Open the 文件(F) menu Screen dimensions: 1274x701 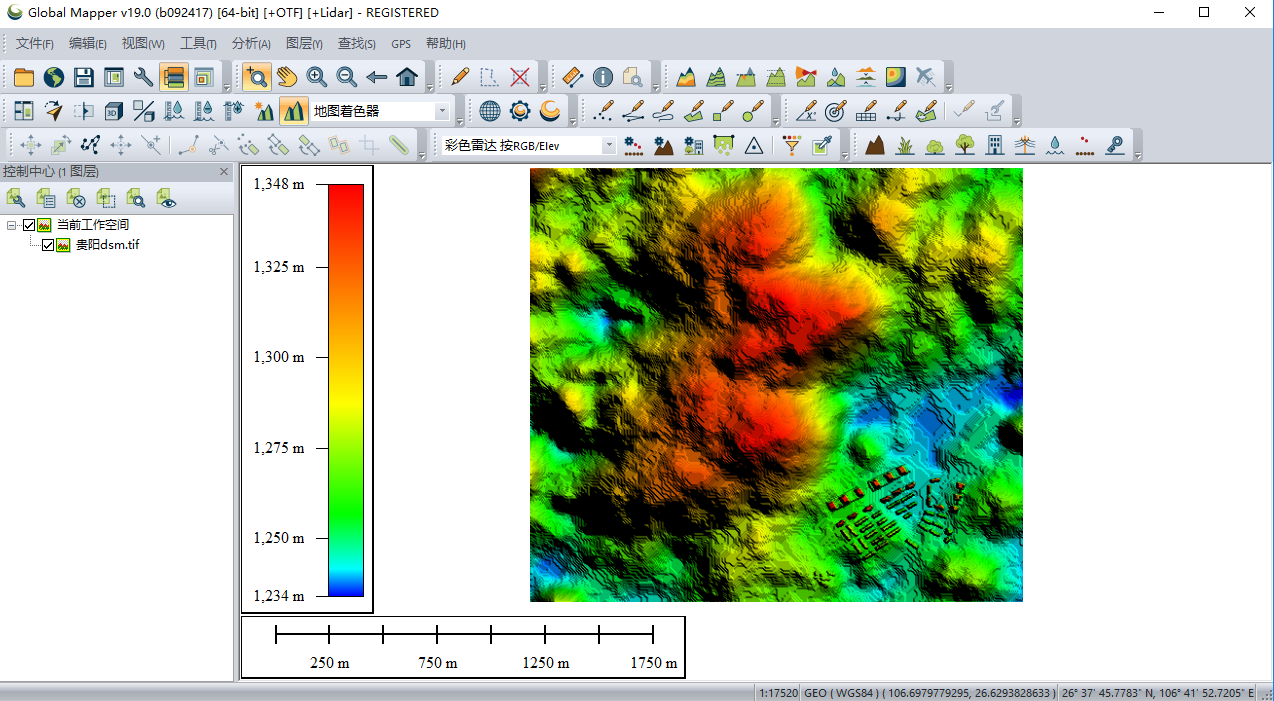tap(35, 44)
